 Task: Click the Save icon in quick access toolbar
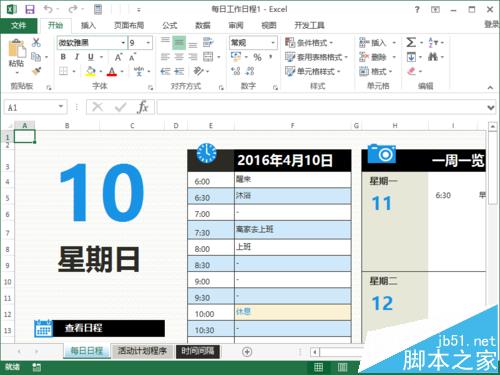coord(30,9)
